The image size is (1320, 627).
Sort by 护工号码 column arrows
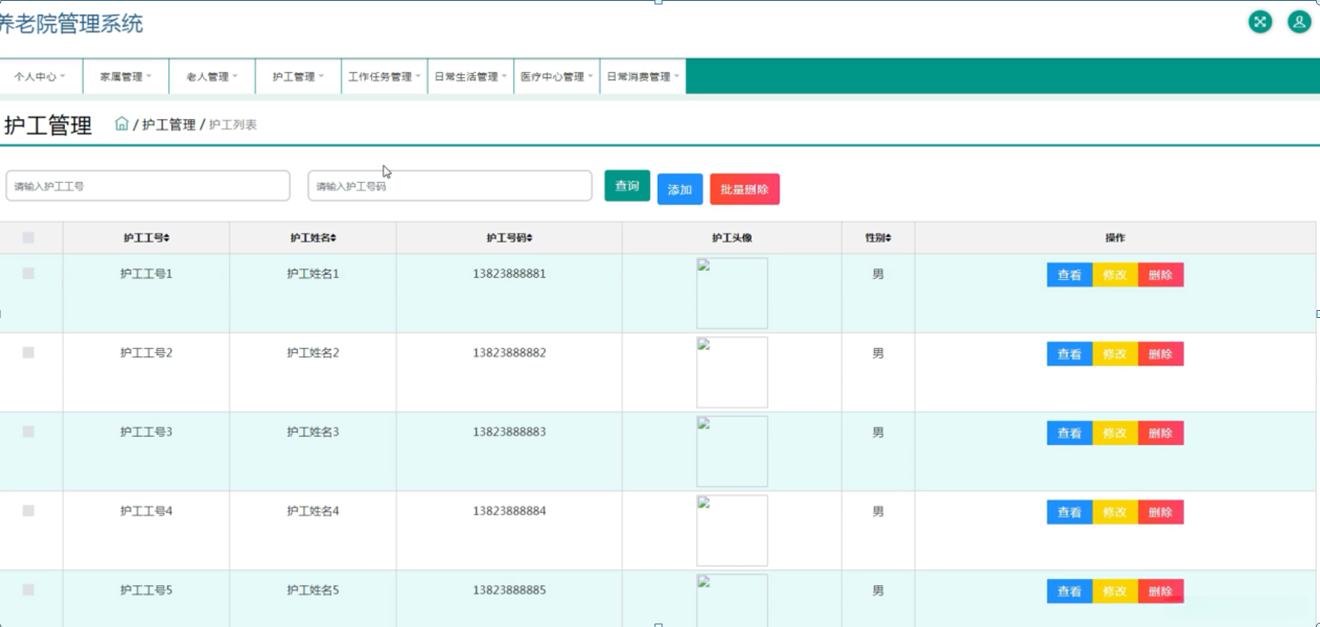click(530, 238)
